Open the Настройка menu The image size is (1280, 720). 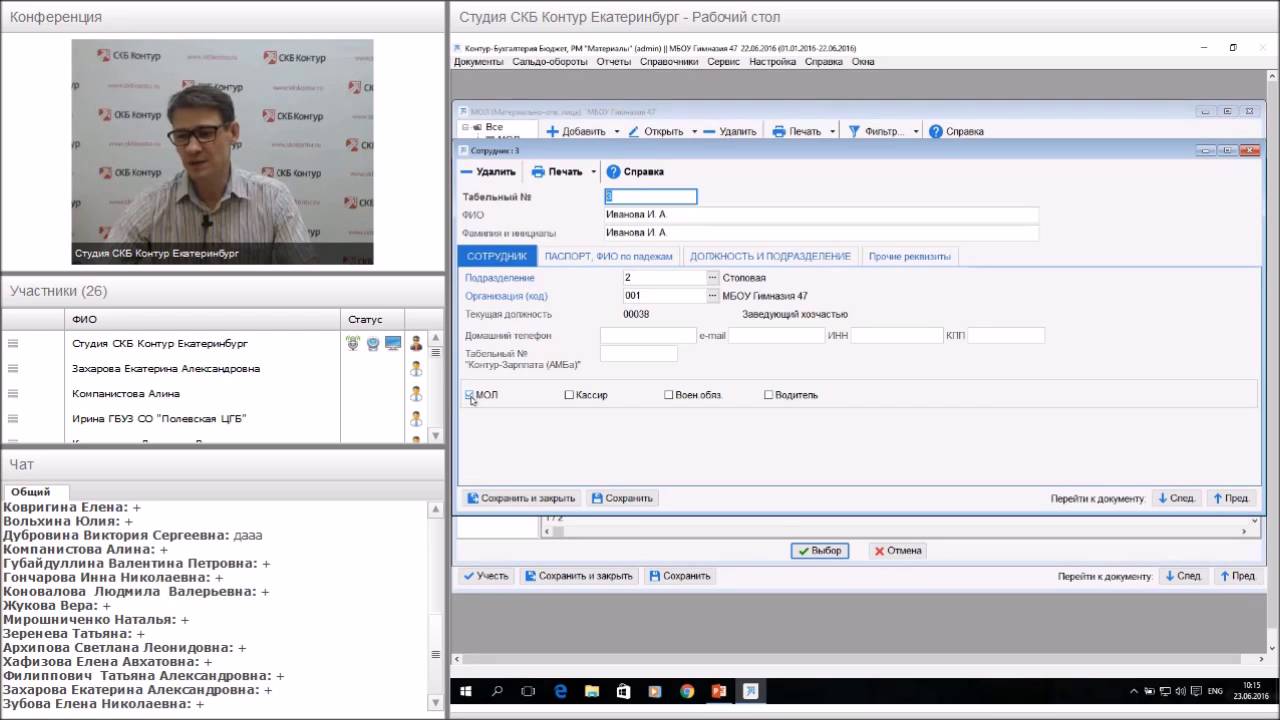coord(772,61)
